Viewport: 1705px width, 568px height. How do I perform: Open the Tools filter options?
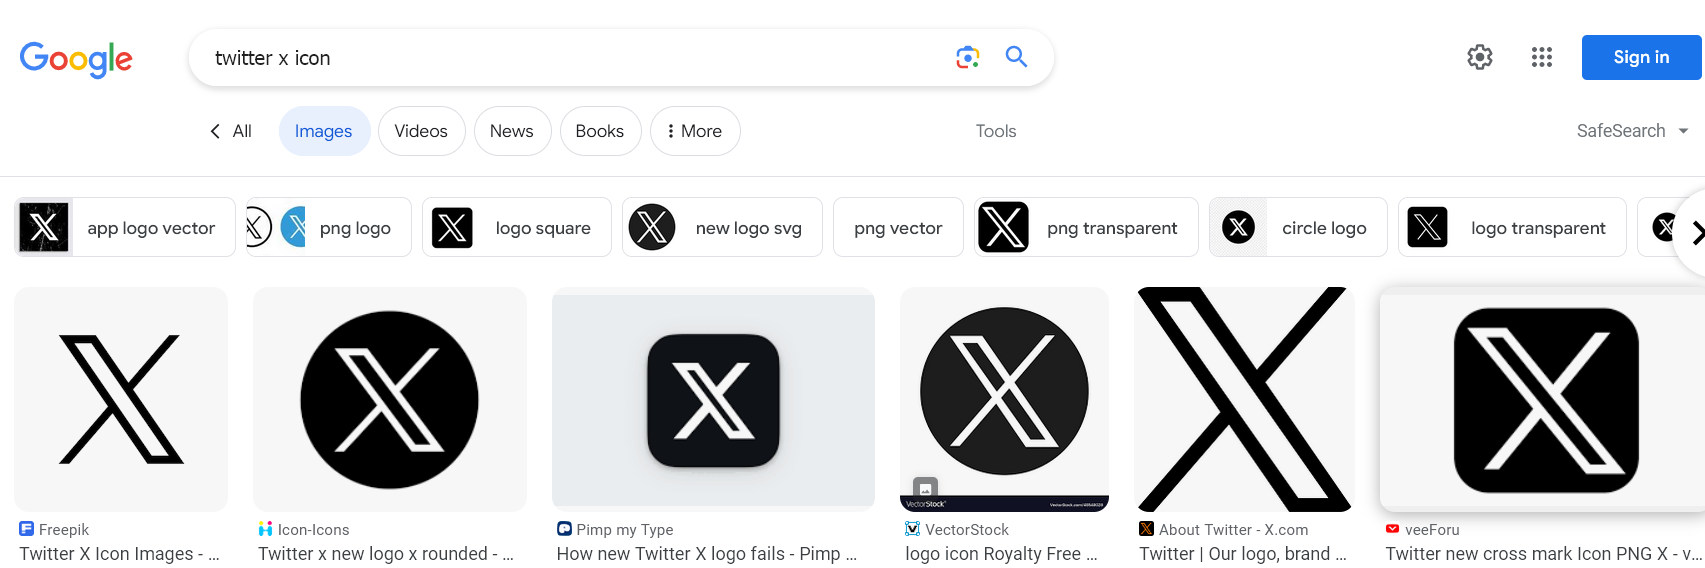[995, 131]
